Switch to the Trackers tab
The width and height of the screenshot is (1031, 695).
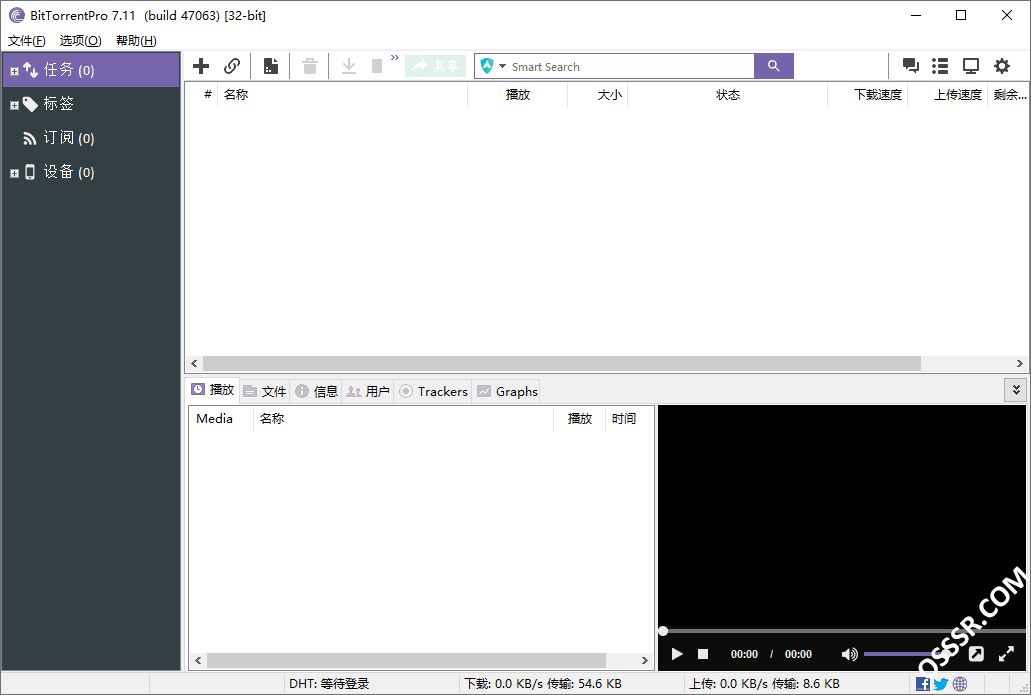[x=433, y=392]
